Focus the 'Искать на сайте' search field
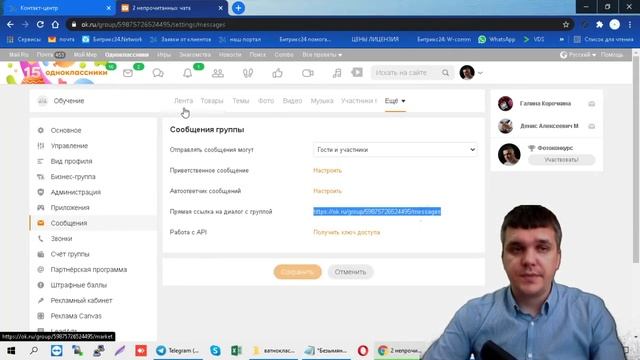The height and width of the screenshot is (360, 640). point(406,73)
